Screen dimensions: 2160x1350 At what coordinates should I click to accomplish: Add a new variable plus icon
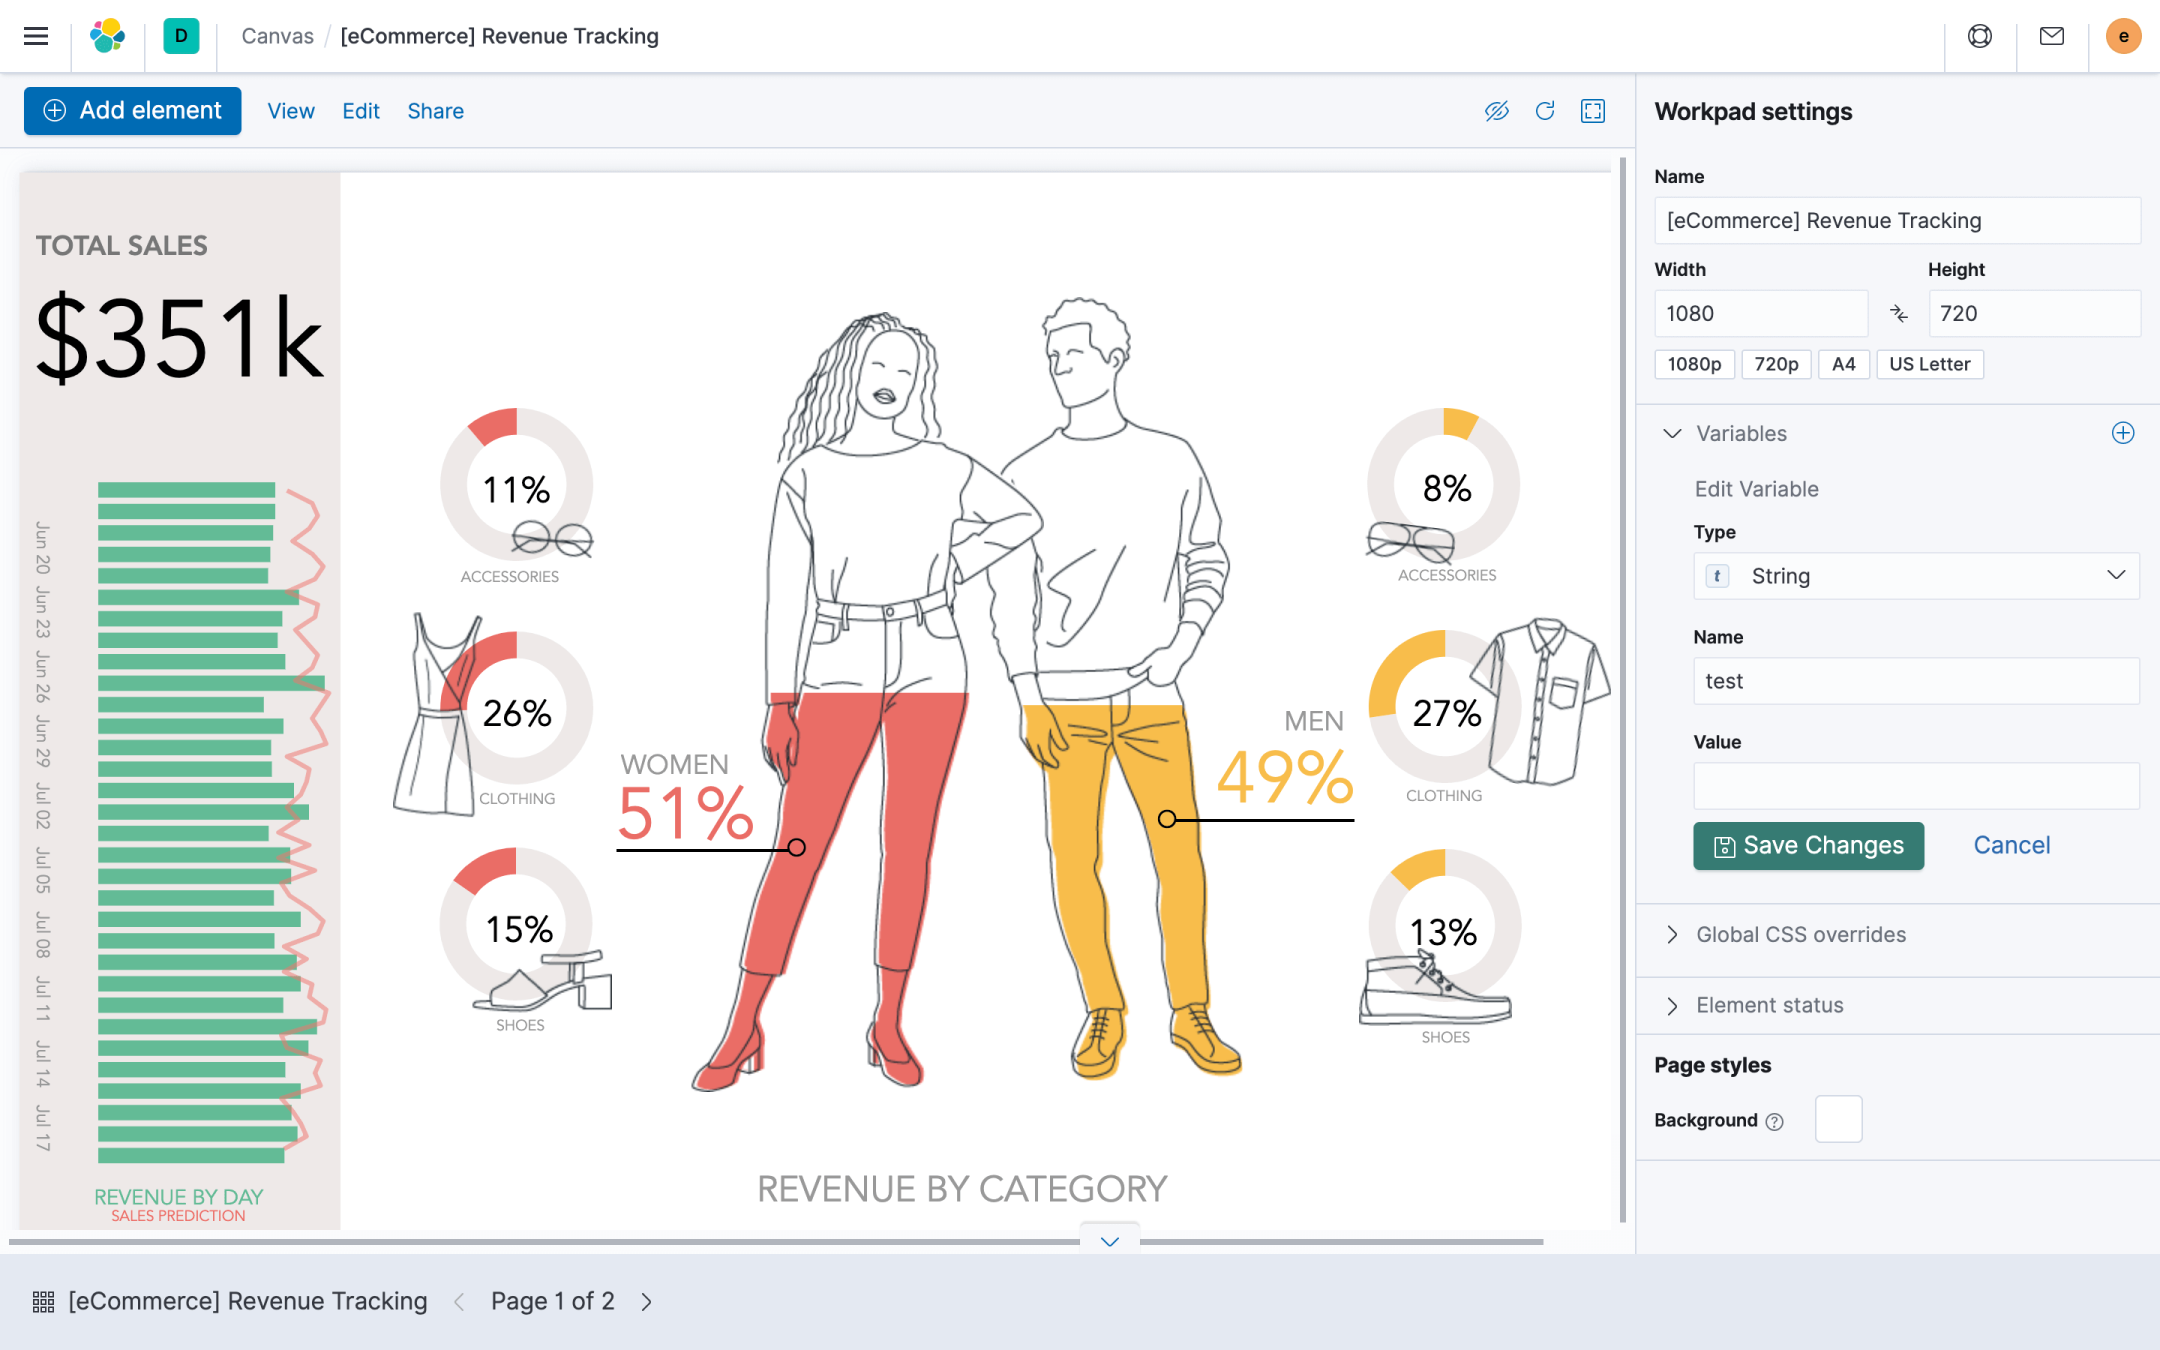pos(2122,433)
